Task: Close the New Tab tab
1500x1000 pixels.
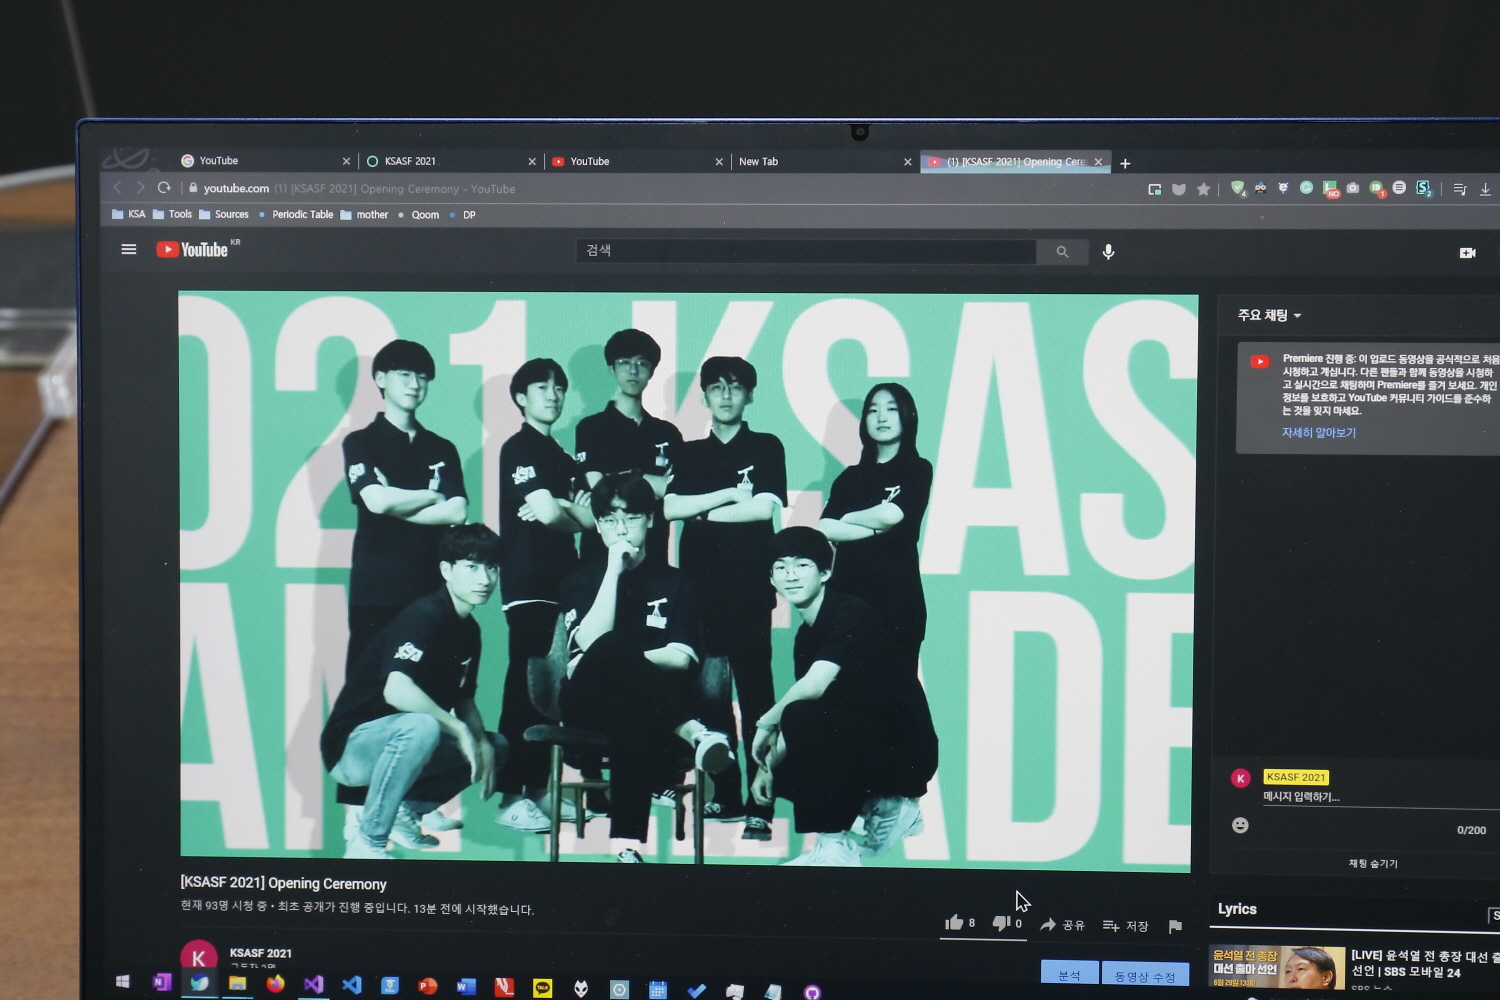Action: [x=907, y=162]
